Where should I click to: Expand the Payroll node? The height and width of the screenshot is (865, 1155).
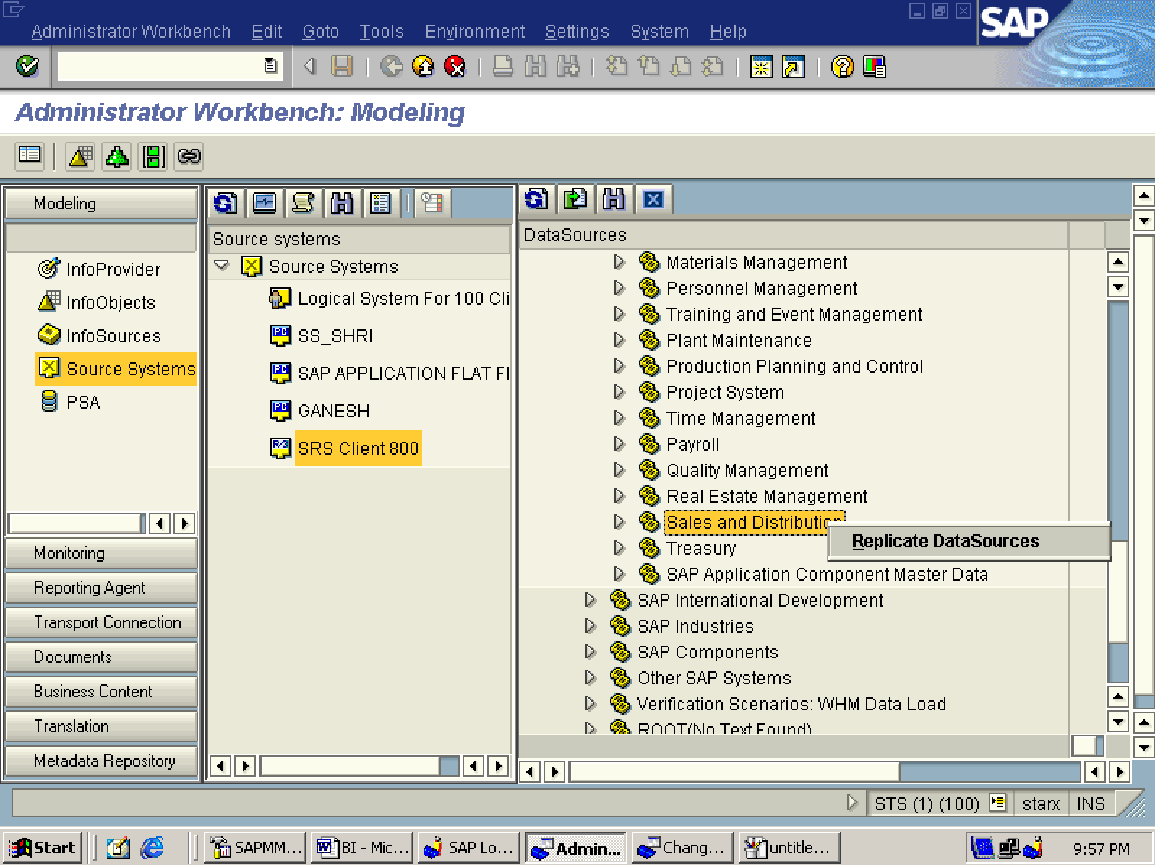619,444
